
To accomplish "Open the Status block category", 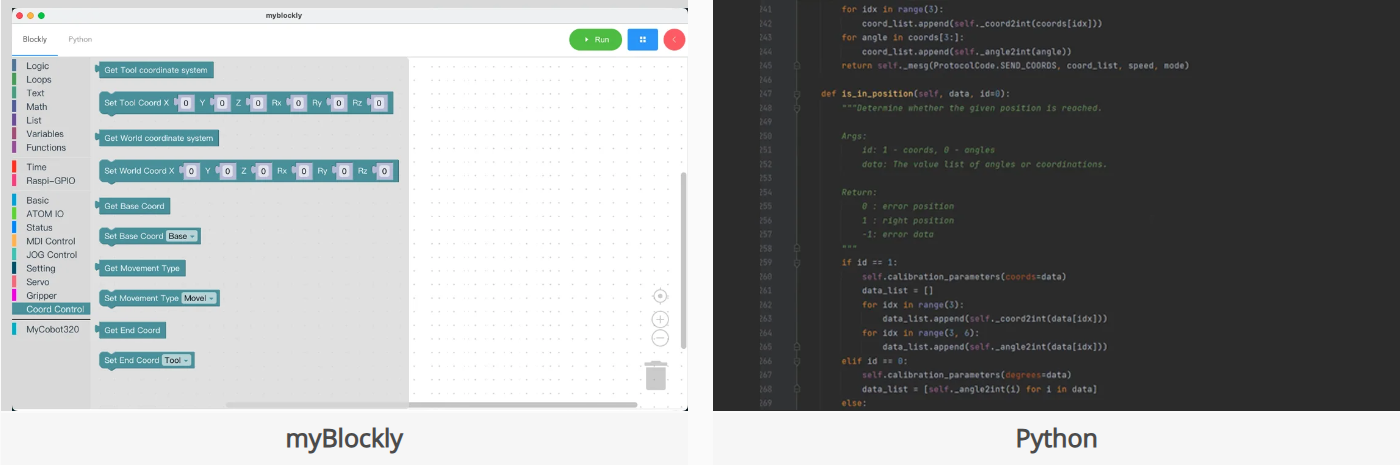I will click(x=39, y=227).
